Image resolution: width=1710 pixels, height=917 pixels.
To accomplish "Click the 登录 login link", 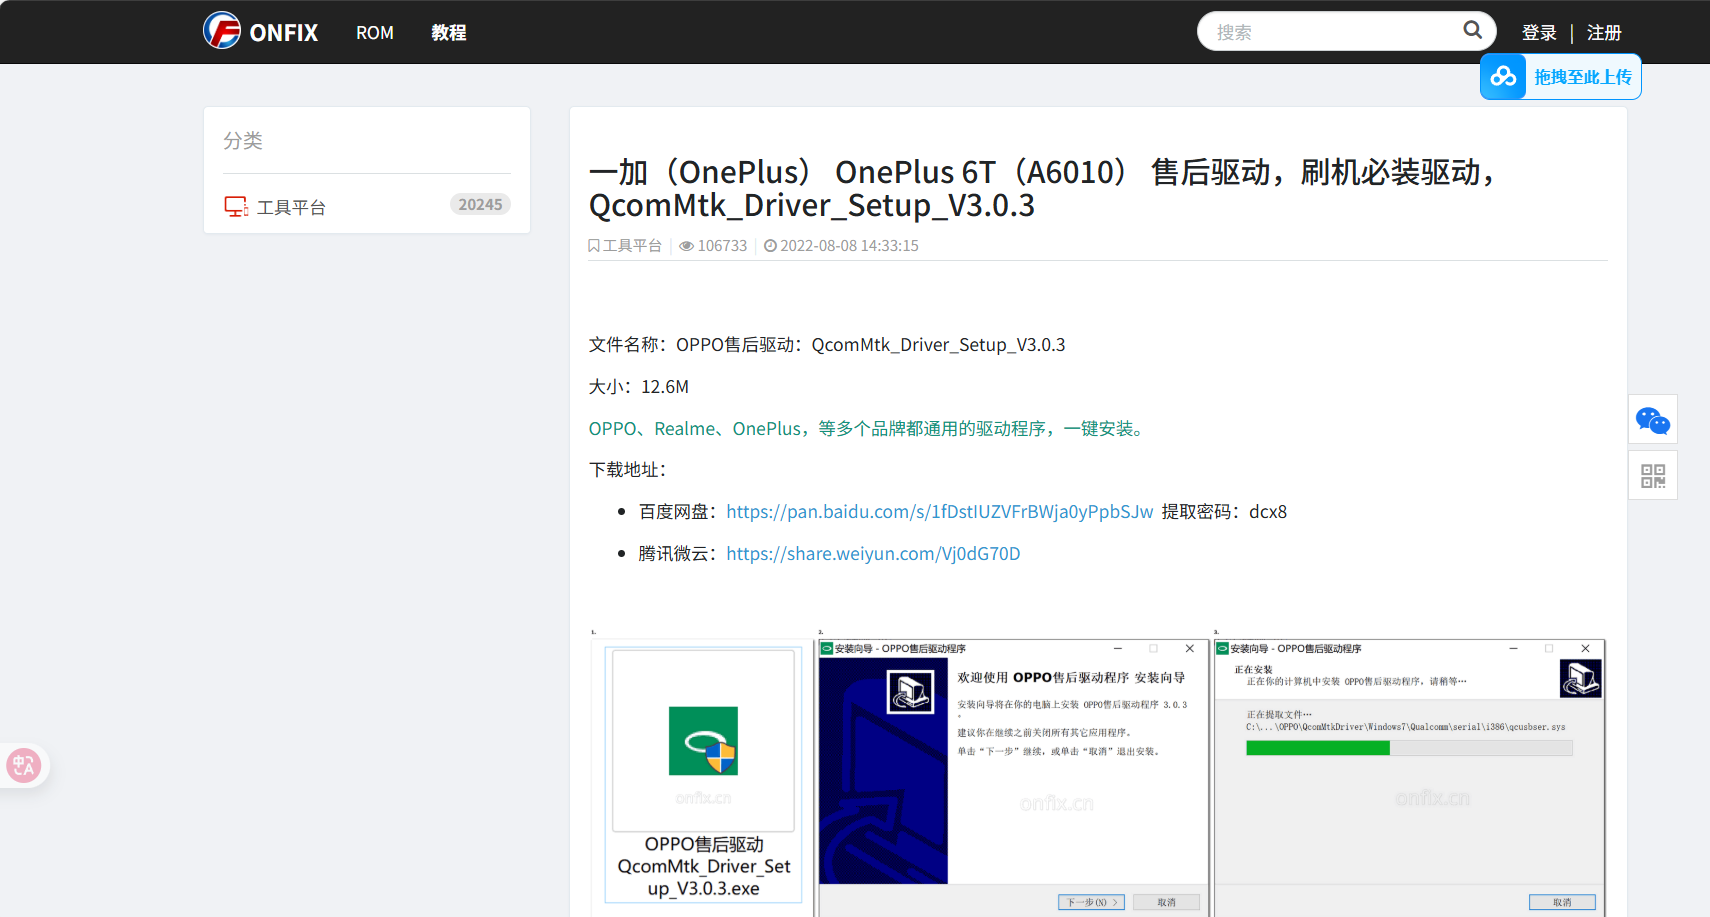I will point(1539,33).
